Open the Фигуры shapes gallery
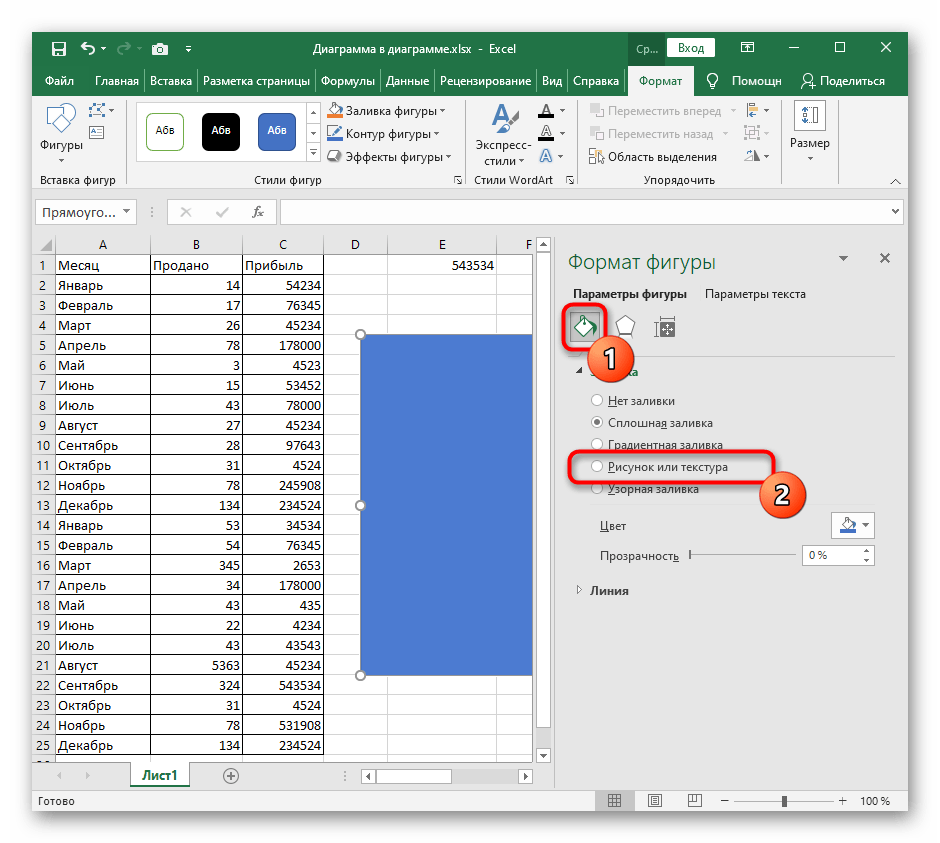This screenshot has width=940, height=843. 61,133
